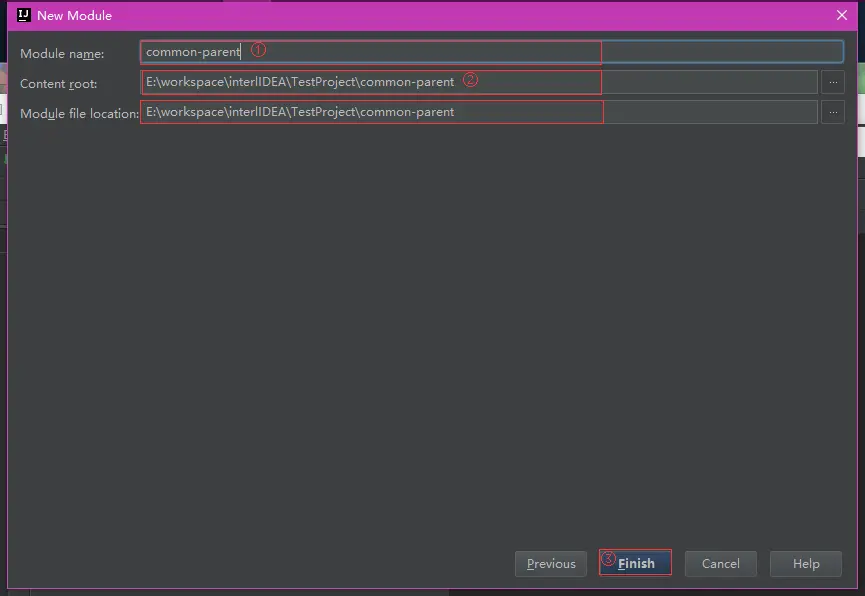Click the Module name label

point(62,53)
